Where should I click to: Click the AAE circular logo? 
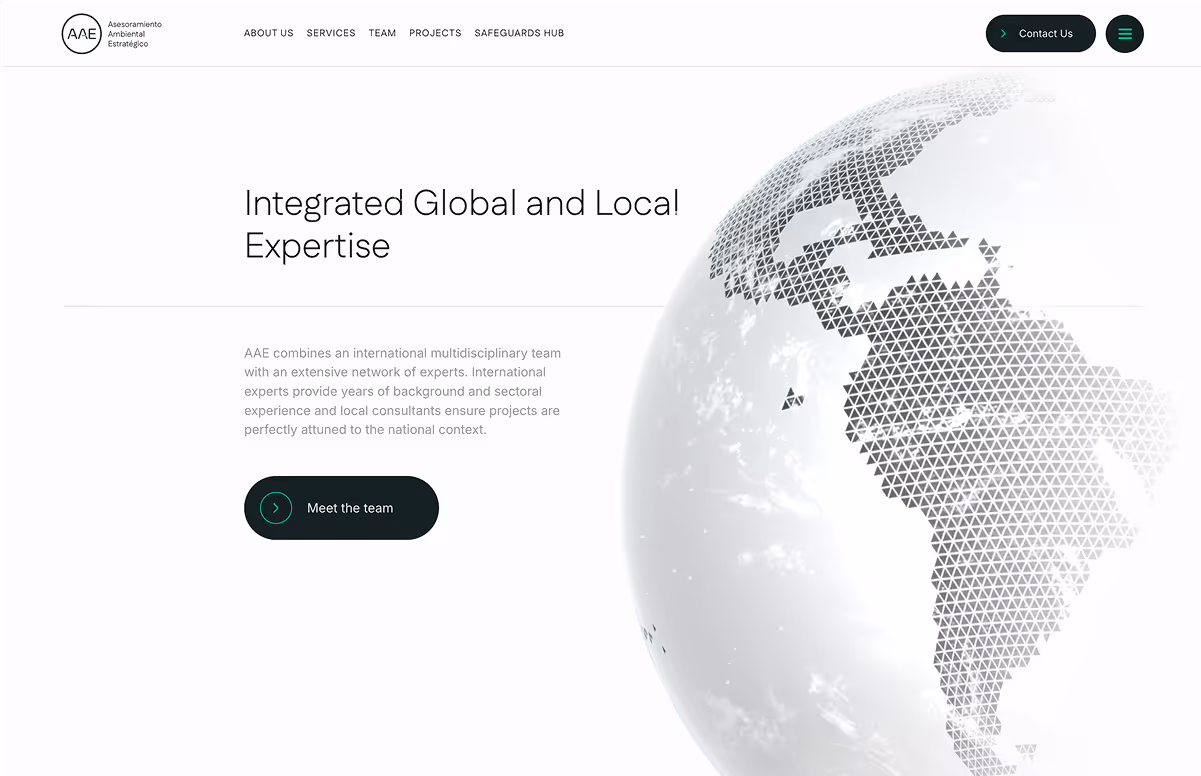click(81, 33)
